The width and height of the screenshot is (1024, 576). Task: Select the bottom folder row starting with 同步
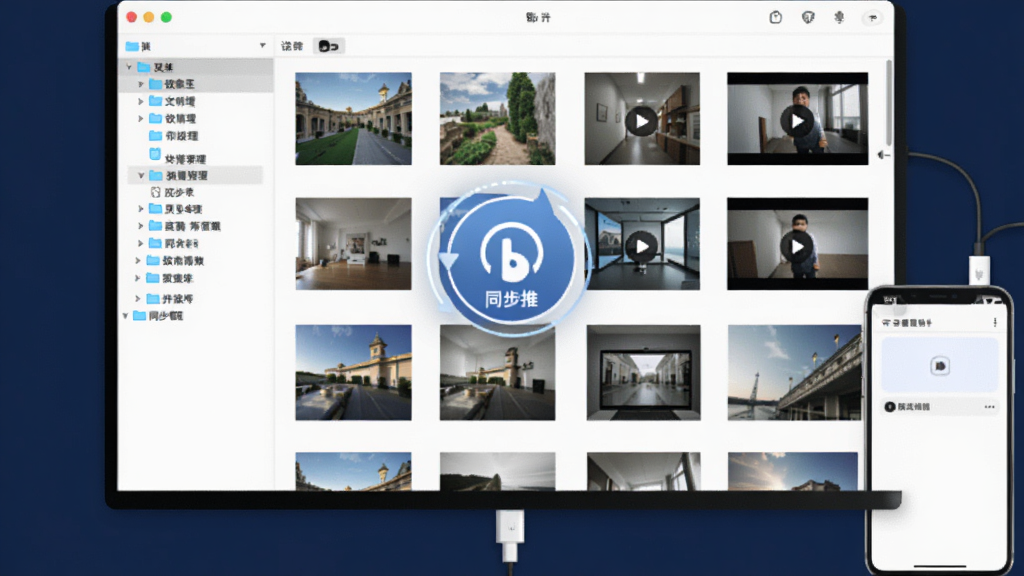click(x=159, y=316)
